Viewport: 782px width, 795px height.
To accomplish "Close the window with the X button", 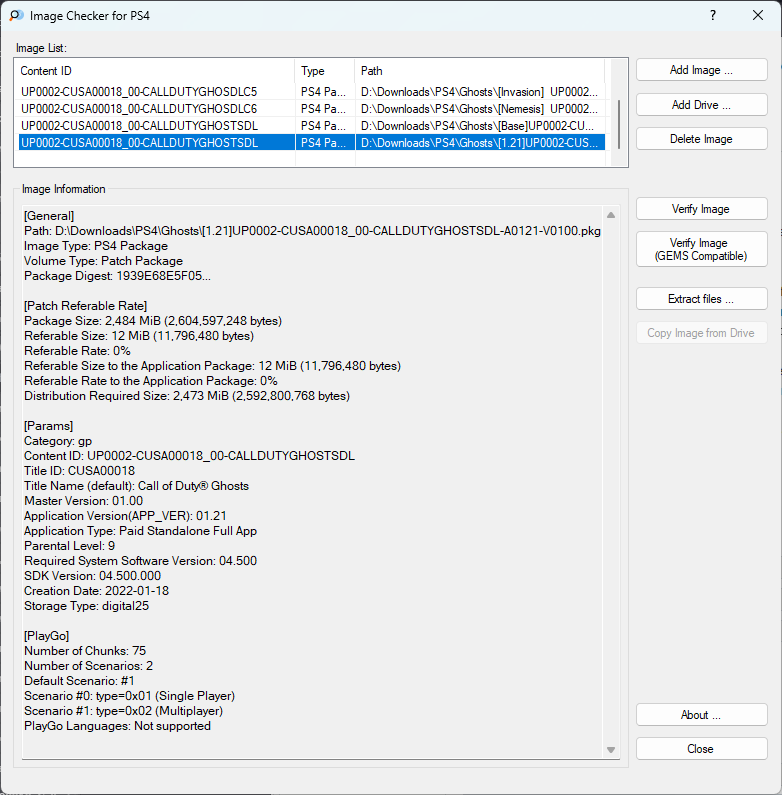I will tap(758, 15).
